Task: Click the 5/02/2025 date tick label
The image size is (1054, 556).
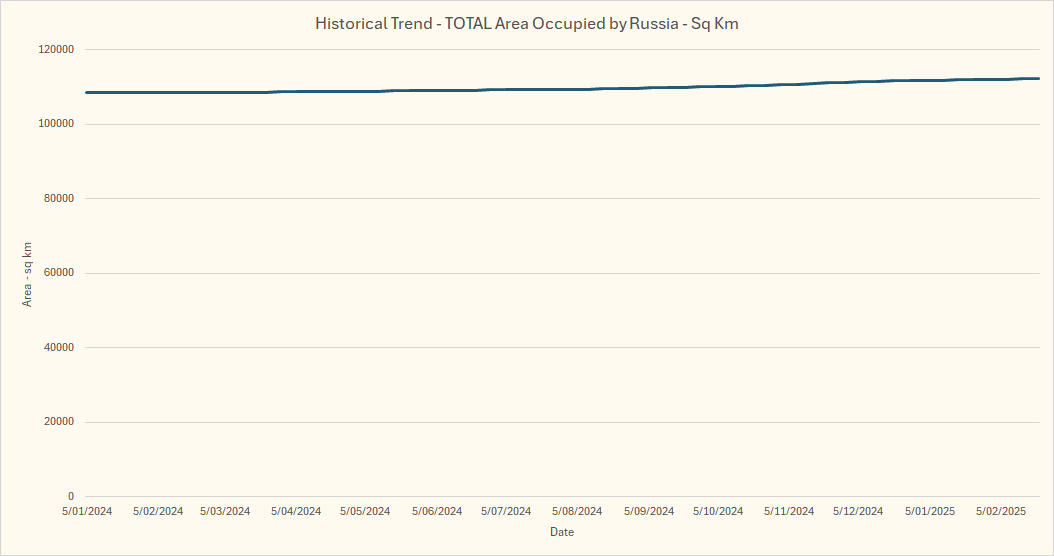Action: tap(1001, 511)
